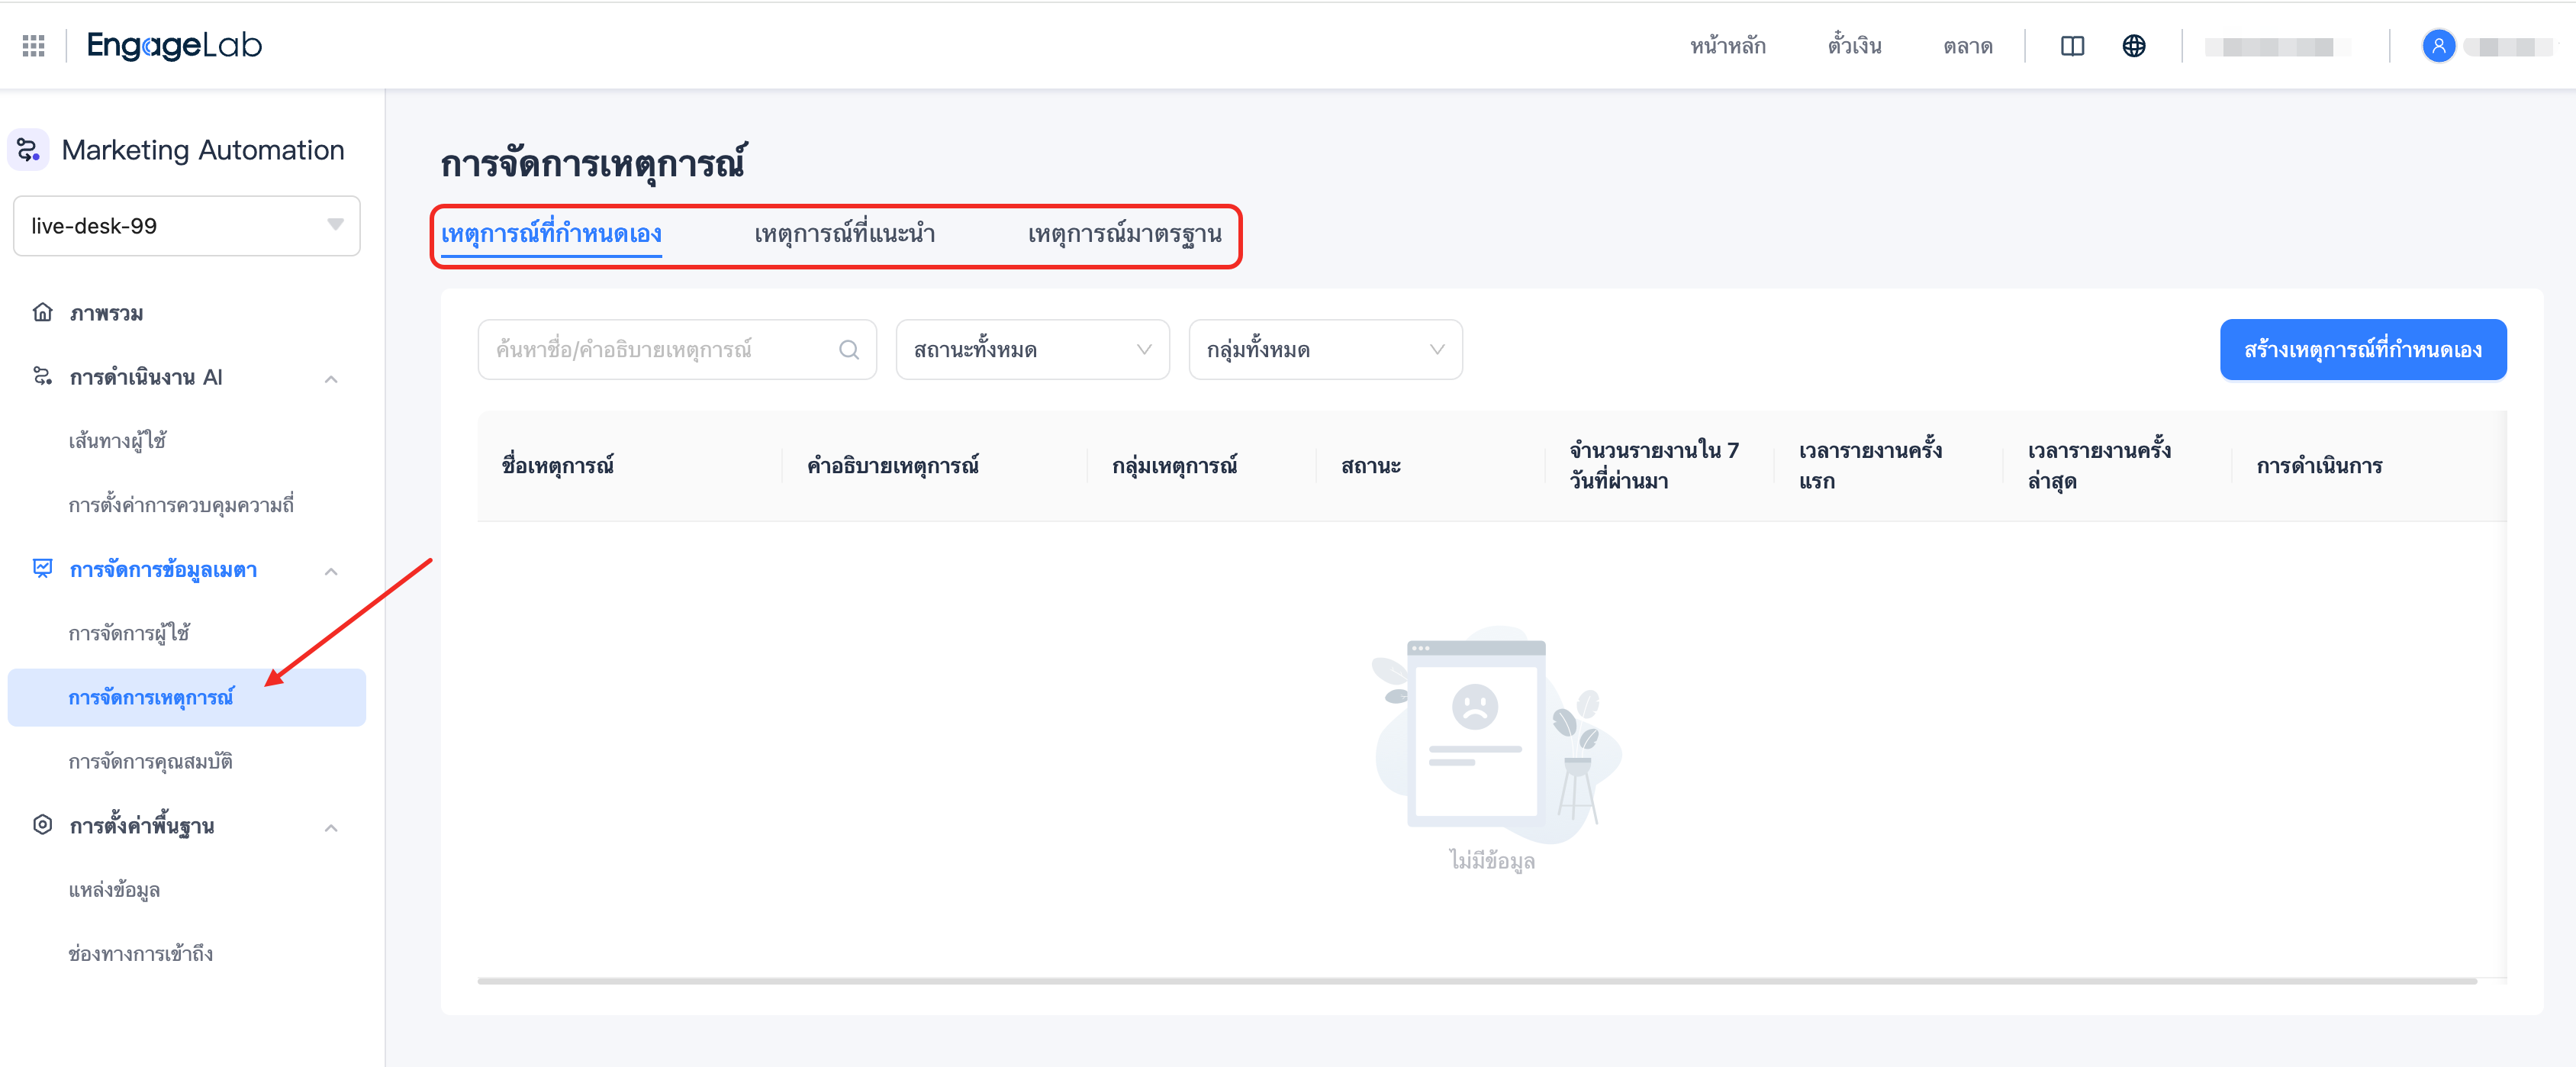This screenshot has width=2576, height=1067.
Task: Open the language globe icon
Action: point(2135,45)
